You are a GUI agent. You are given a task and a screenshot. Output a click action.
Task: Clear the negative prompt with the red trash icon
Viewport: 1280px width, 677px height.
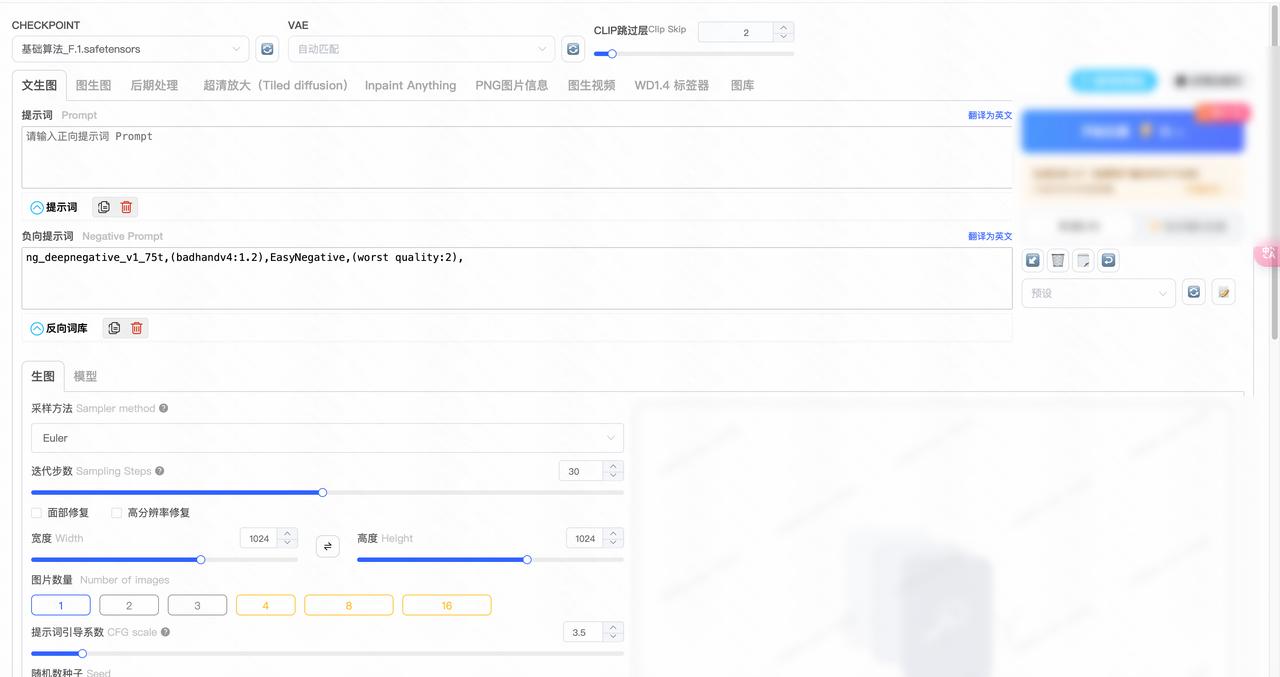(x=137, y=328)
